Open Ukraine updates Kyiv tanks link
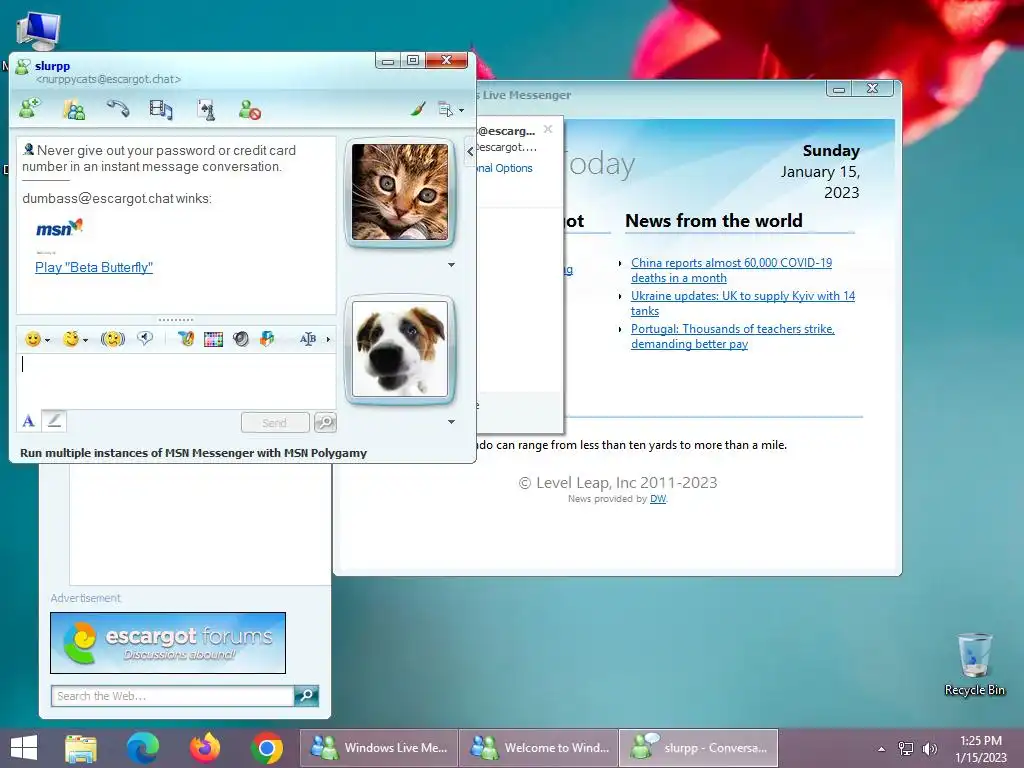 [743, 303]
